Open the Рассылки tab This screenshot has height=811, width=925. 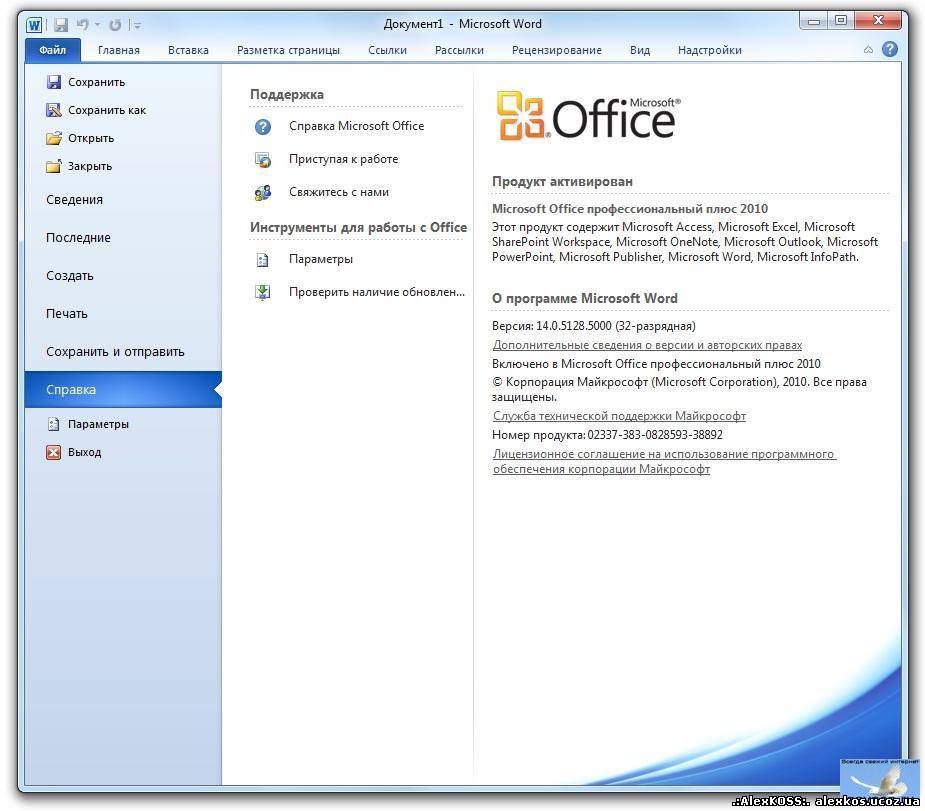[459, 50]
